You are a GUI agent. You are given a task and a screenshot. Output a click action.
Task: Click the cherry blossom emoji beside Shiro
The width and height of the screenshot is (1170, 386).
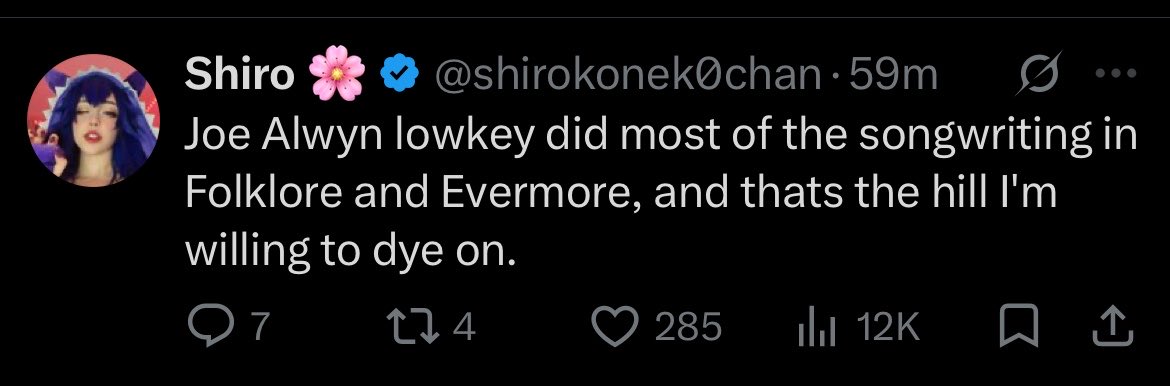point(337,74)
